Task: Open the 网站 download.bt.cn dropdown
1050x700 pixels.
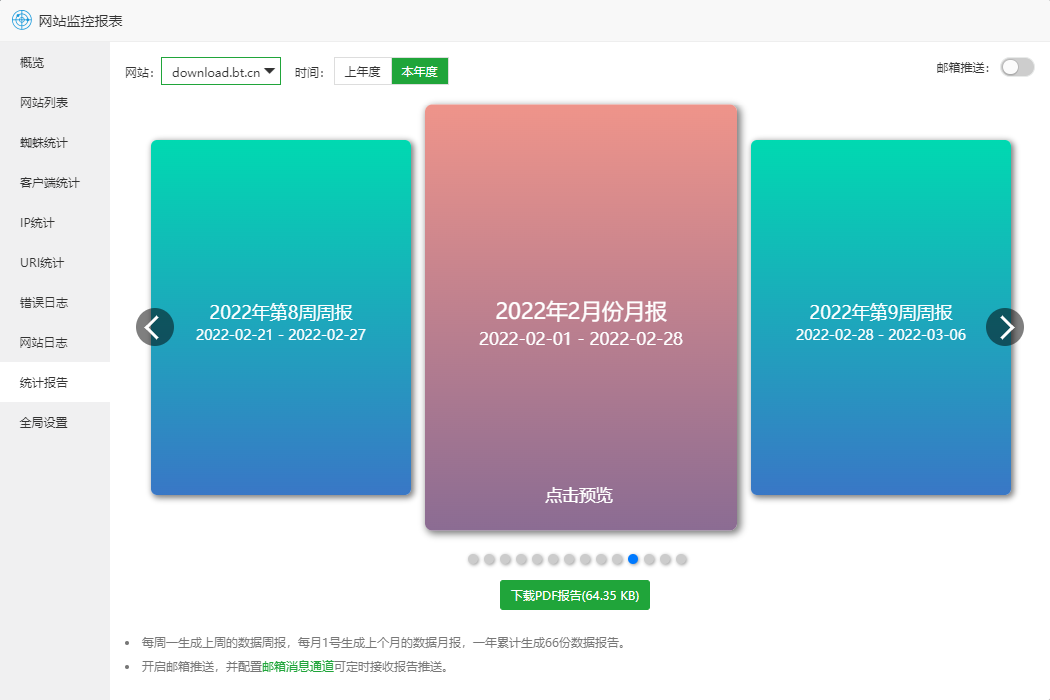Action: click(221, 72)
